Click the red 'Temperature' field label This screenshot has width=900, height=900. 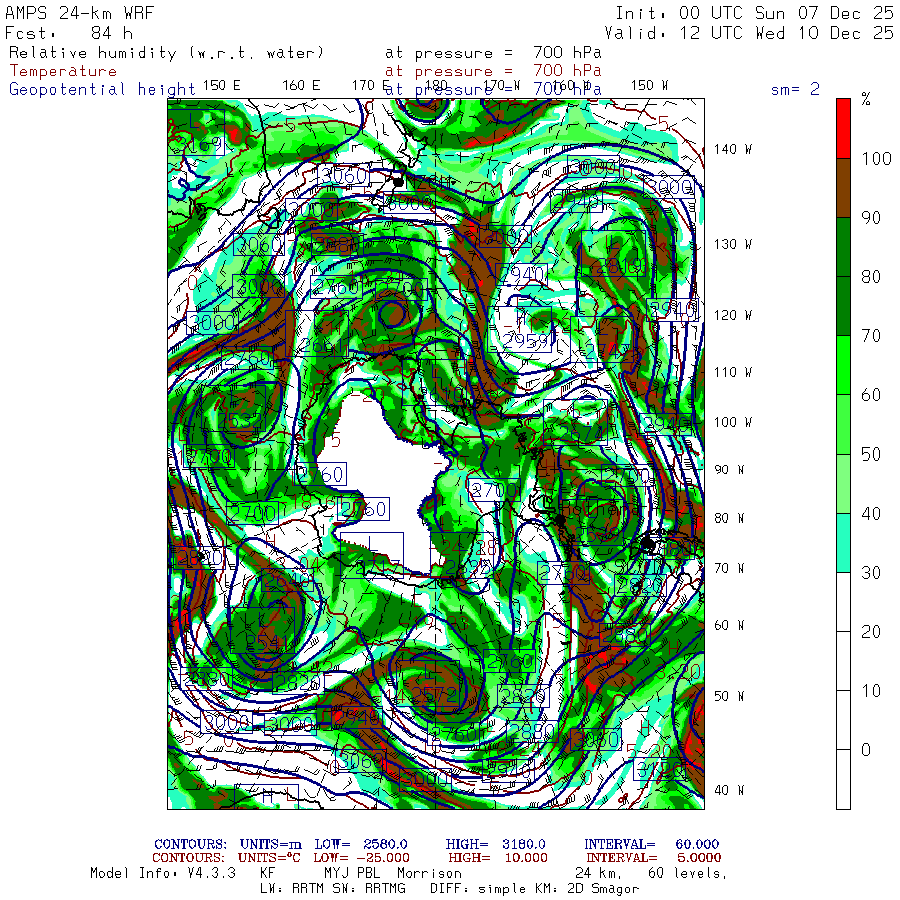[x=63, y=71]
